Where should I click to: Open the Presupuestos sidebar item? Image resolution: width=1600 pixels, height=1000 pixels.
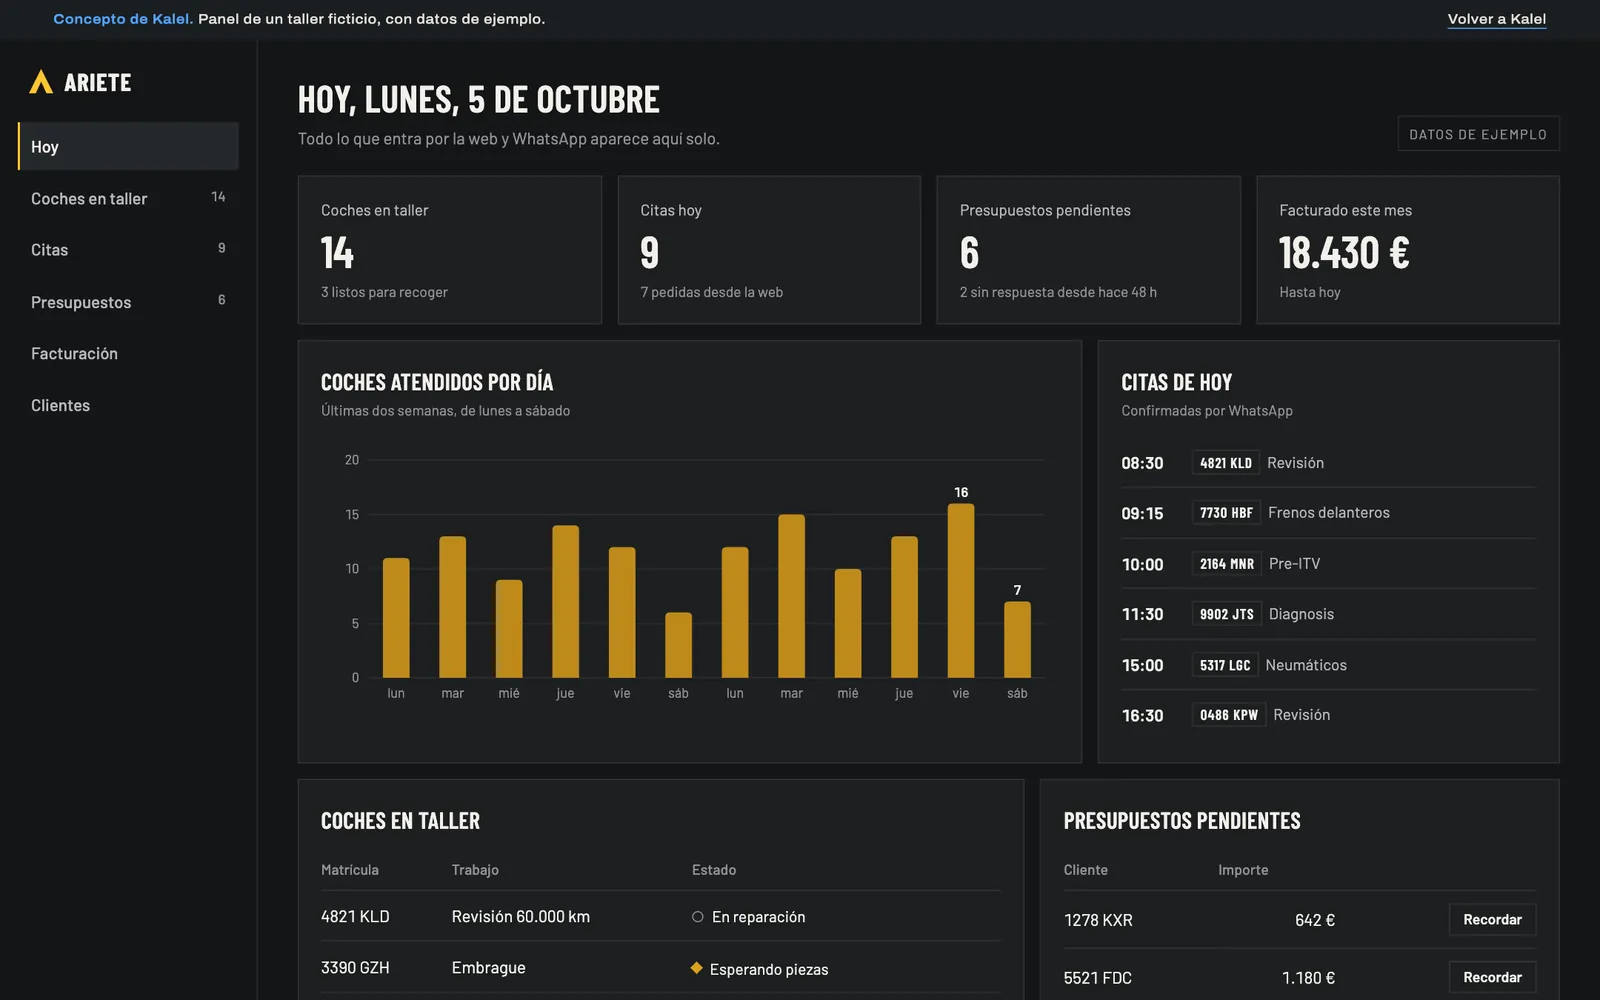click(128, 302)
